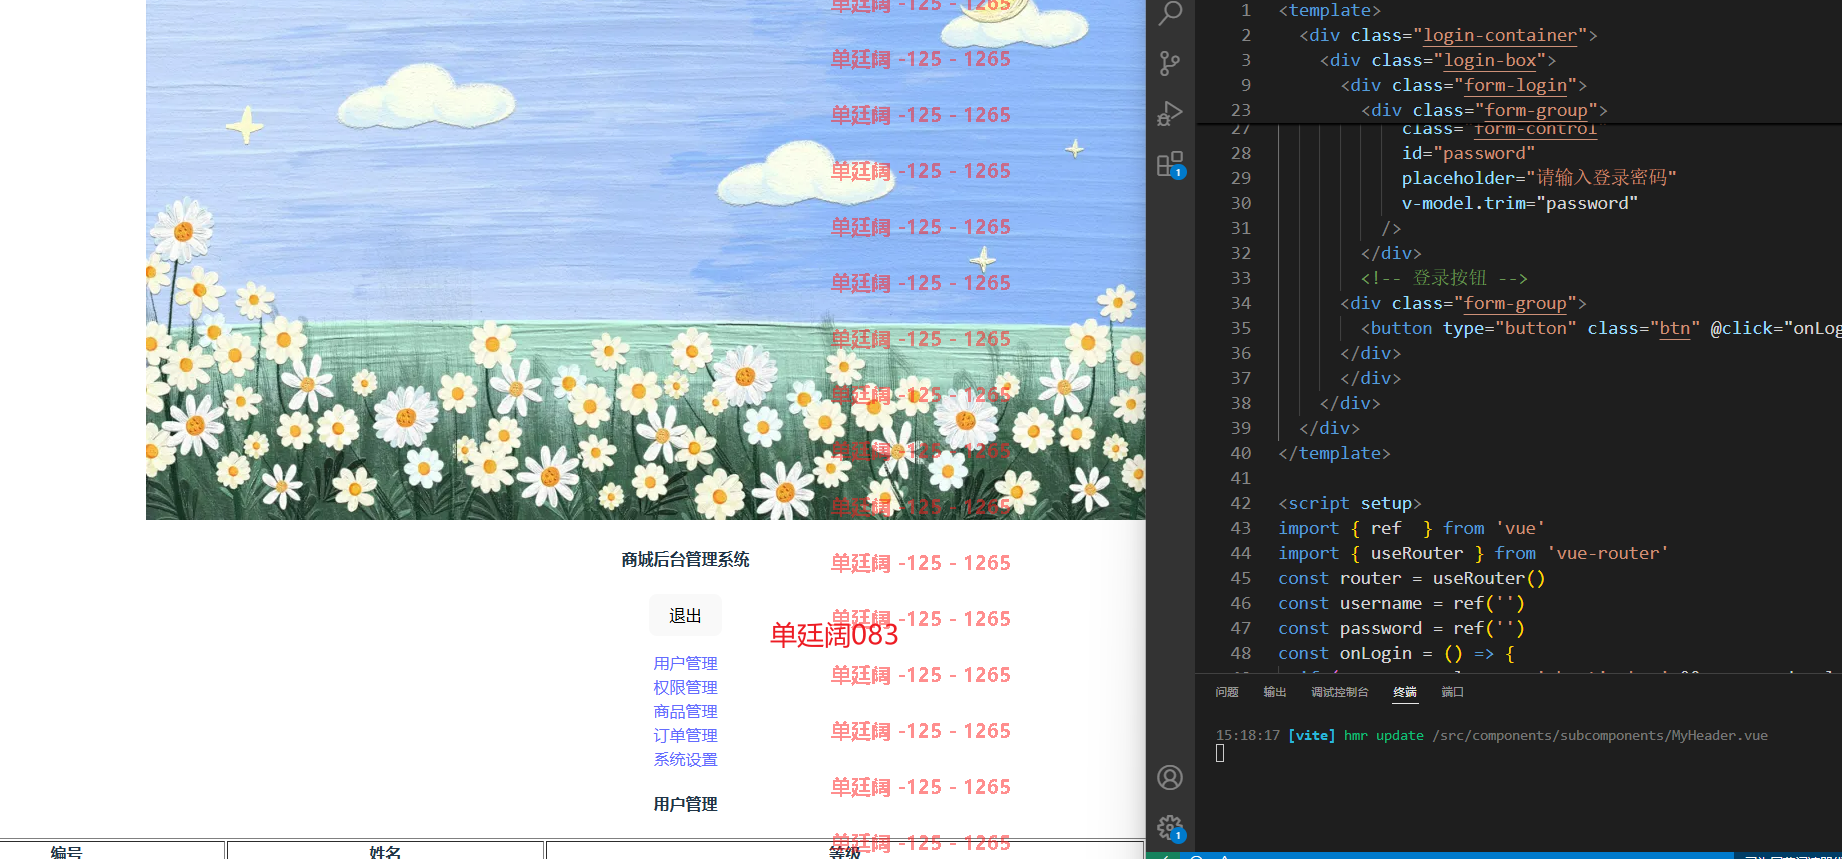Switch to the 输出 panel tab
Image resolution: width=1842 pixels, height=859 pixels.
pos(1275,692)
